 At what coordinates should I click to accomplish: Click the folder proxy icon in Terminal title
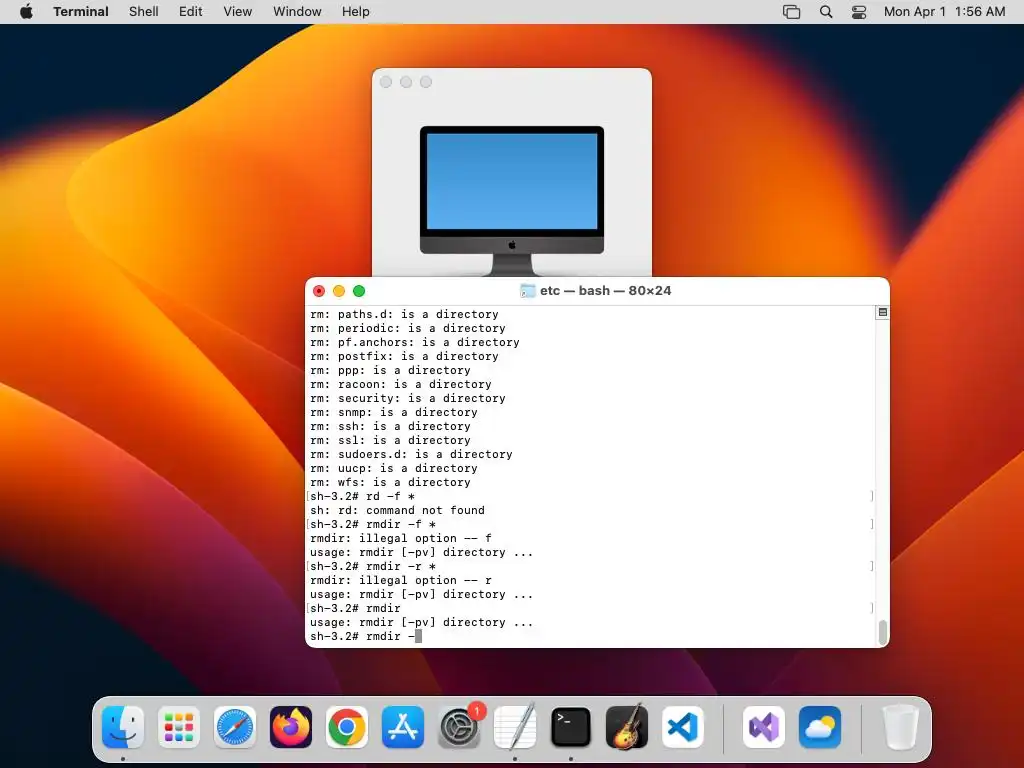tap(528, 291)
